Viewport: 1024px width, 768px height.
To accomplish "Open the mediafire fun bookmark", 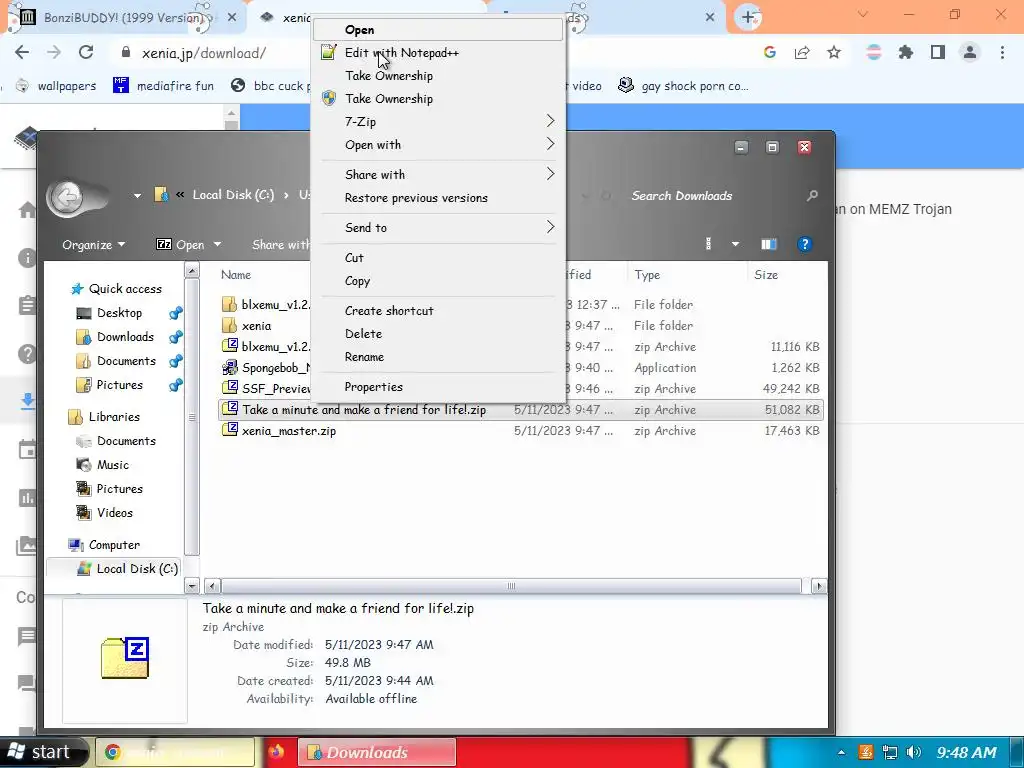I will point(163,86).
